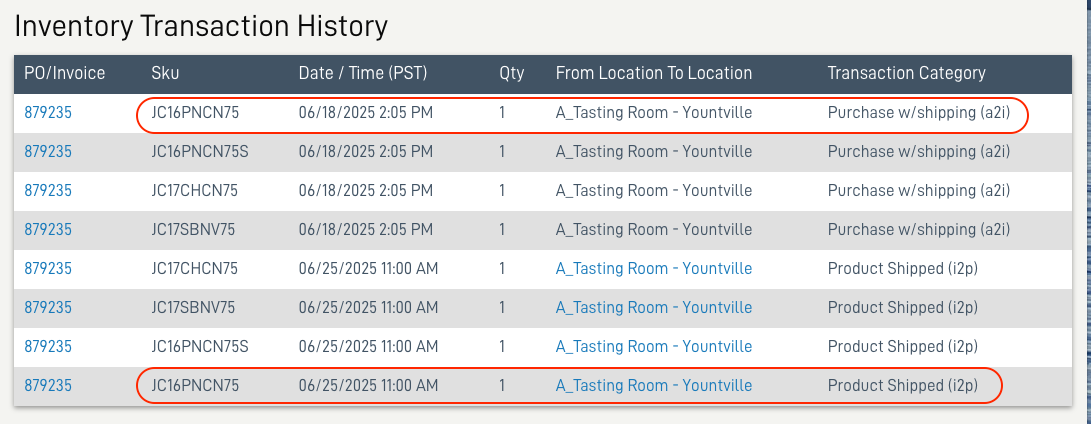Click the From Location To Location header

[653, 73]
